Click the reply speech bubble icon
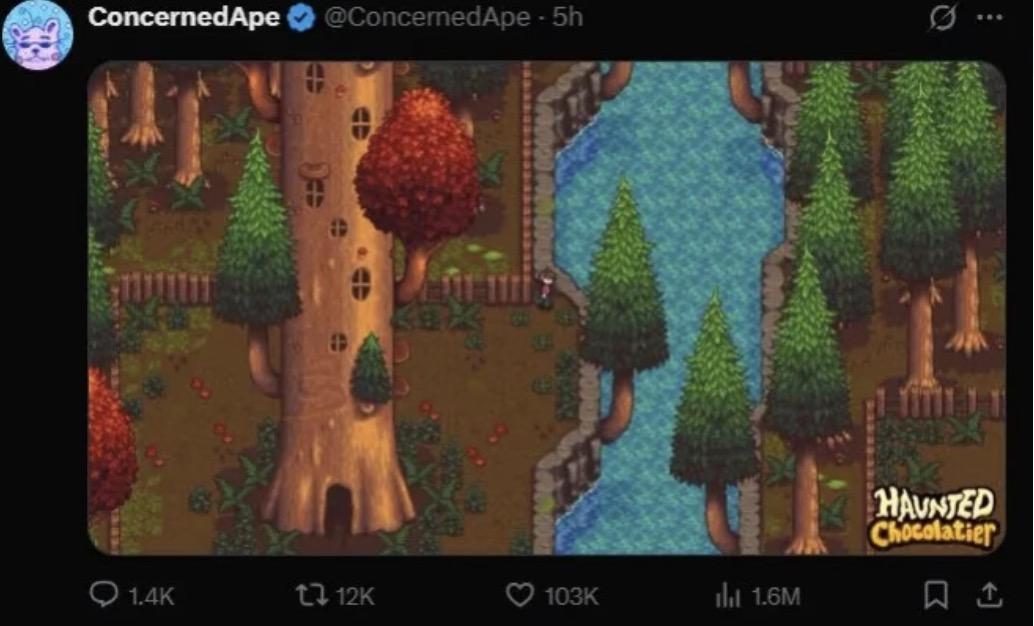Viewport: 1034px width, 626px height. (x=104, y=596)
